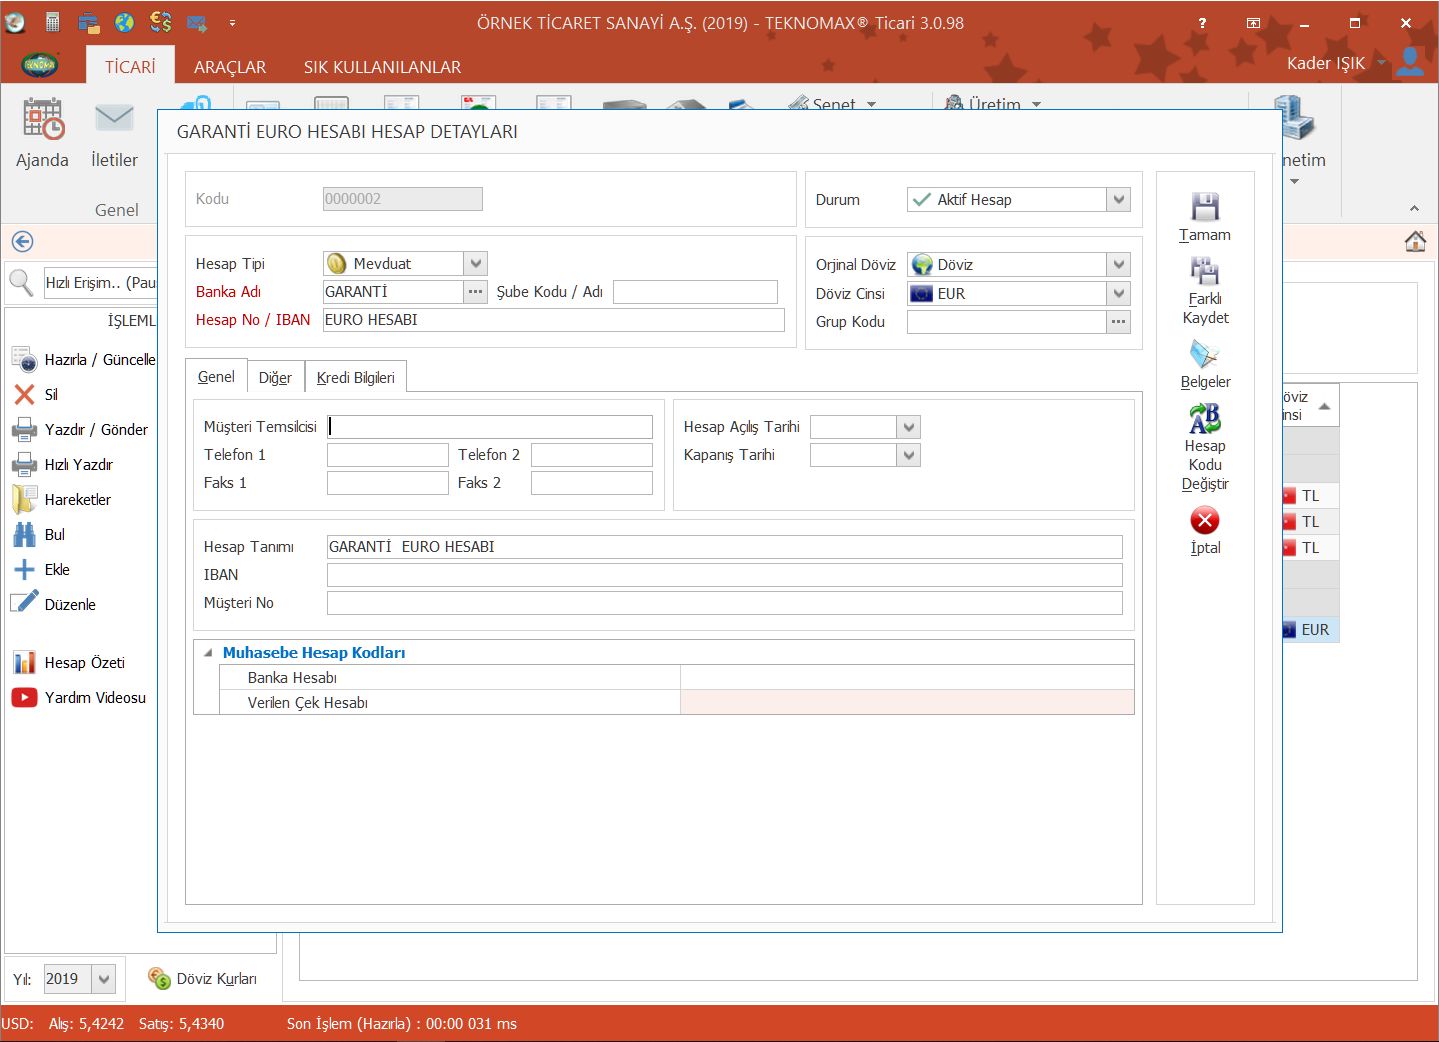Click the send mail envelope icon in title bar
This screenshot has height=1042, width=1439.
click(197, 22)
